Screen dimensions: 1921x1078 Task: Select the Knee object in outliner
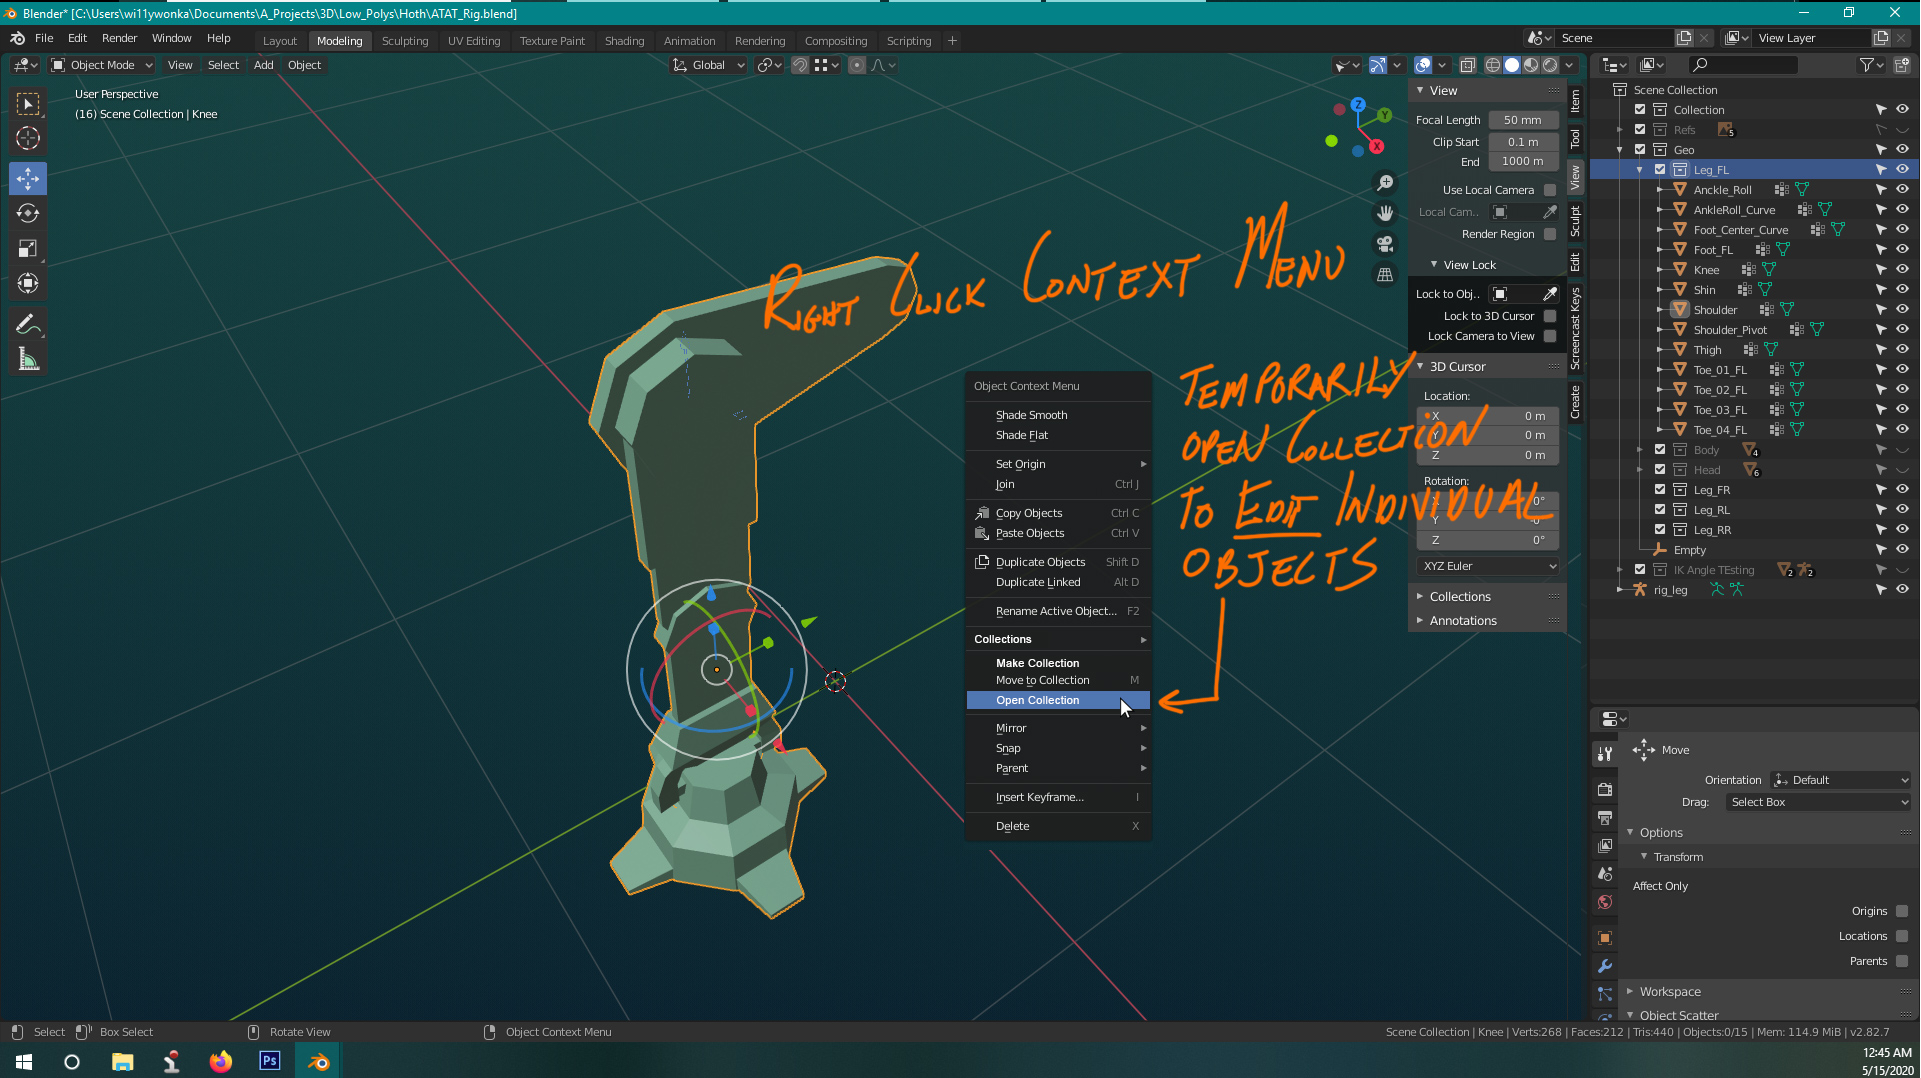(x=1706, y=270)
